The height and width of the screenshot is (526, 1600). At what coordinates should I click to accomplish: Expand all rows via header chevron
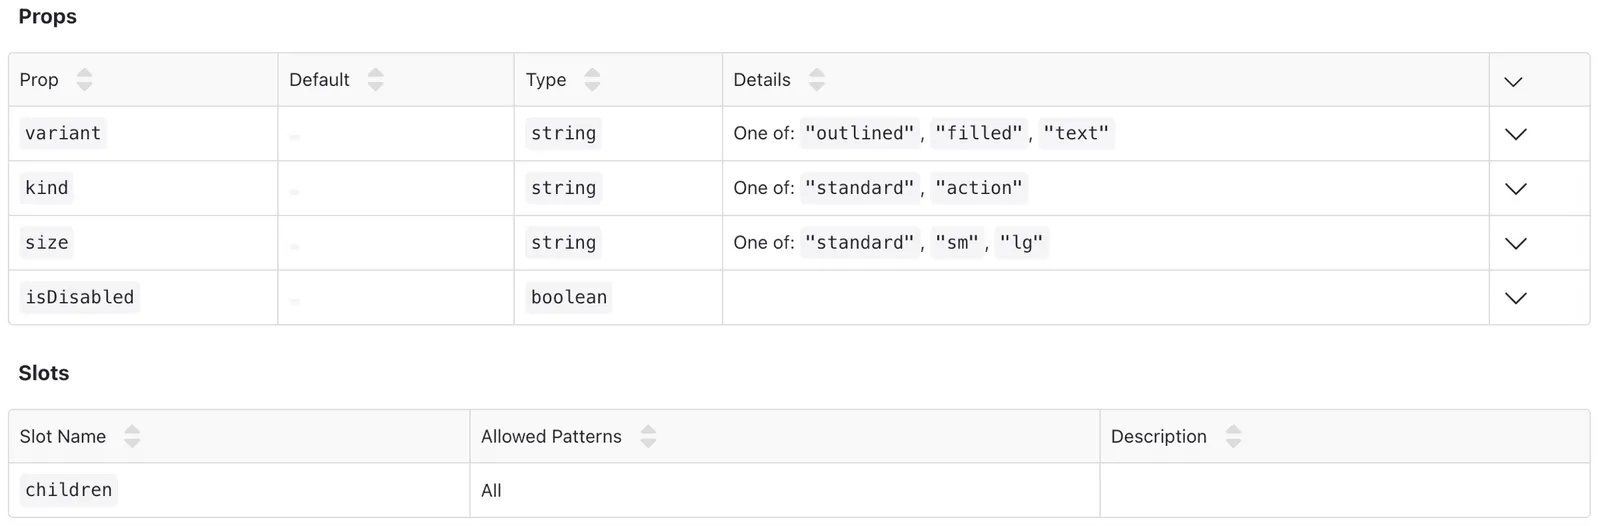pos(1513,81)
